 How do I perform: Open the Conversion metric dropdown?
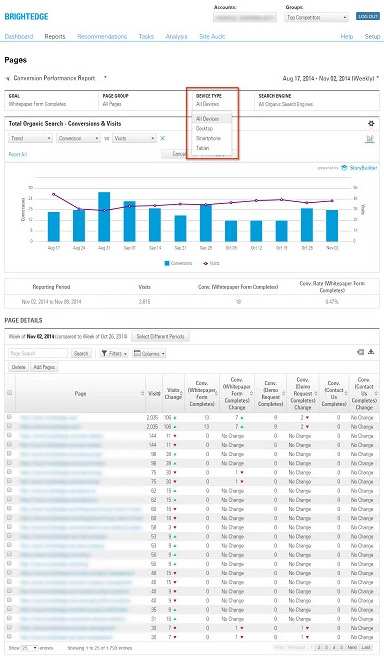78,138
